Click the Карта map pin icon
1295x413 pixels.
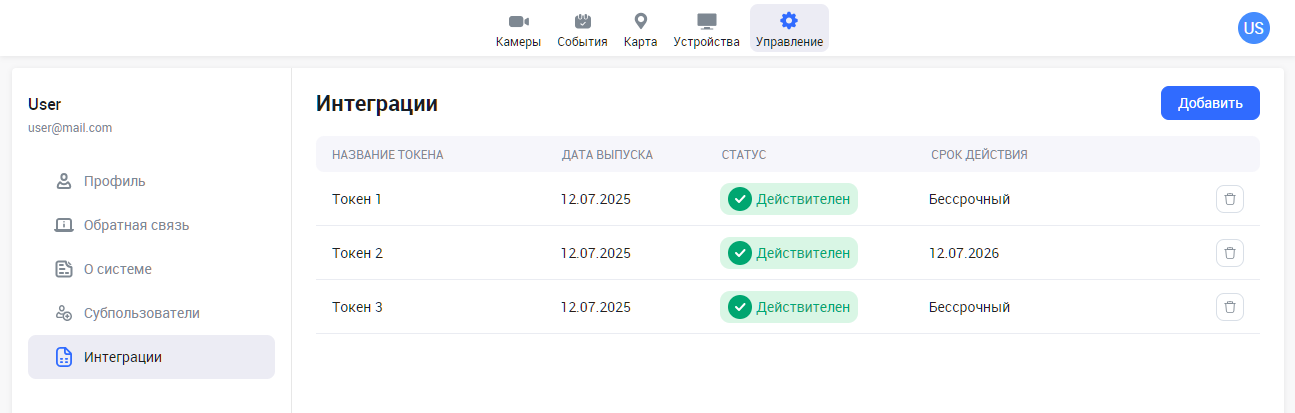coord(640,21)
